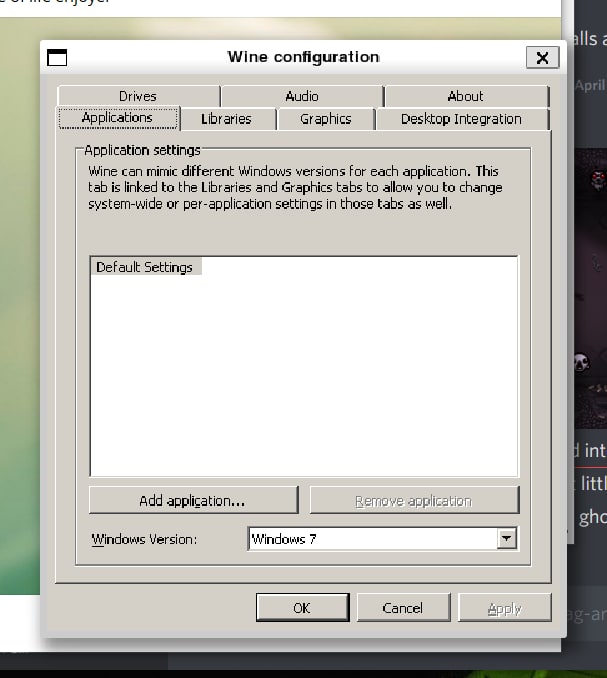Click the Cancel button
The width and height of the screenshot is (607, 678).
[403, 608]
